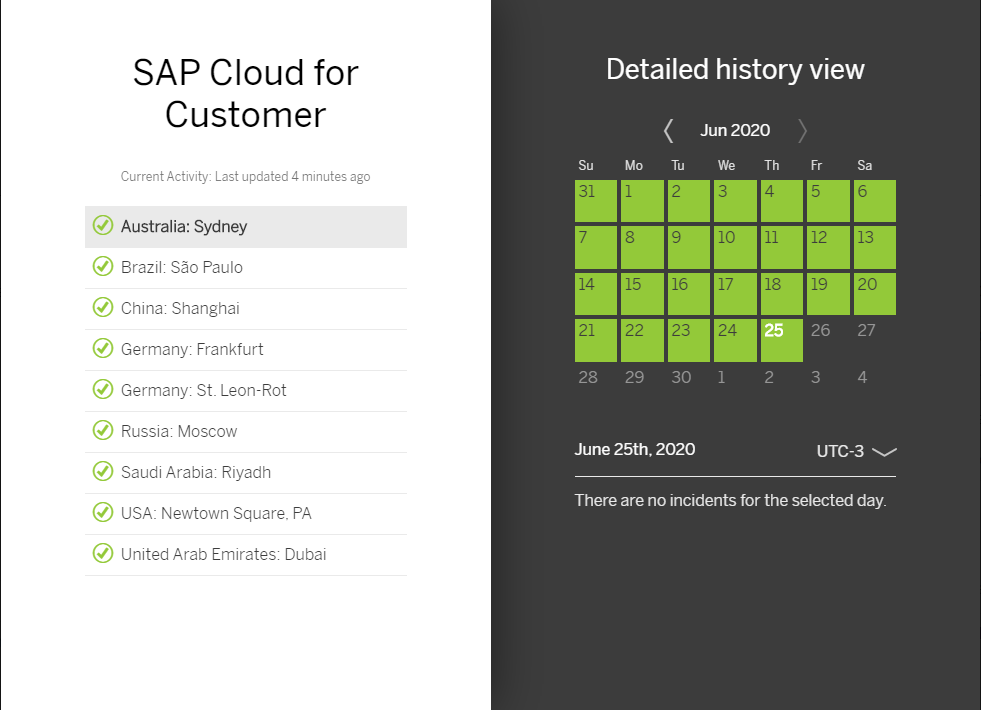Select the Saudi Arabia: Riyadh data center
Screen dimensions: 981x710
pos(246,473)
